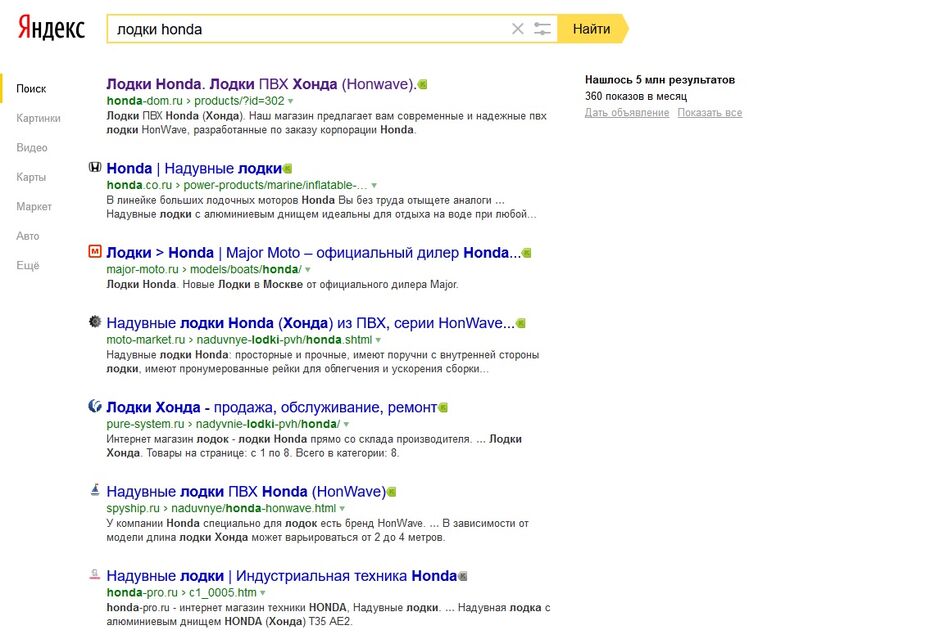Open the Карты tab
The width and height of the screenshot is (935, 639).
pos(31,177)
